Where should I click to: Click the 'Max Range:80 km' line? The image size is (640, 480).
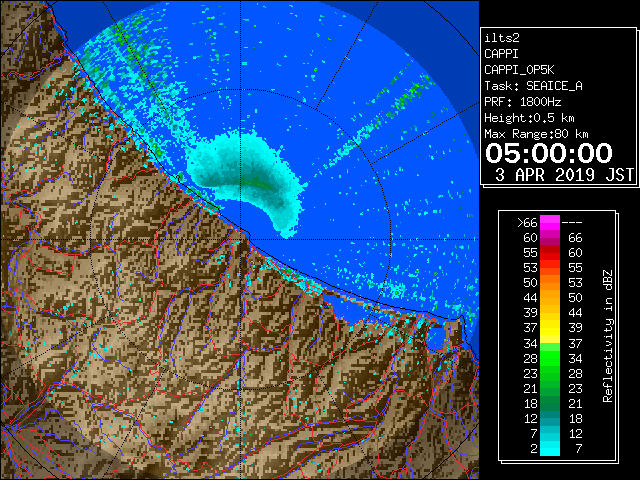pos(536,134)
